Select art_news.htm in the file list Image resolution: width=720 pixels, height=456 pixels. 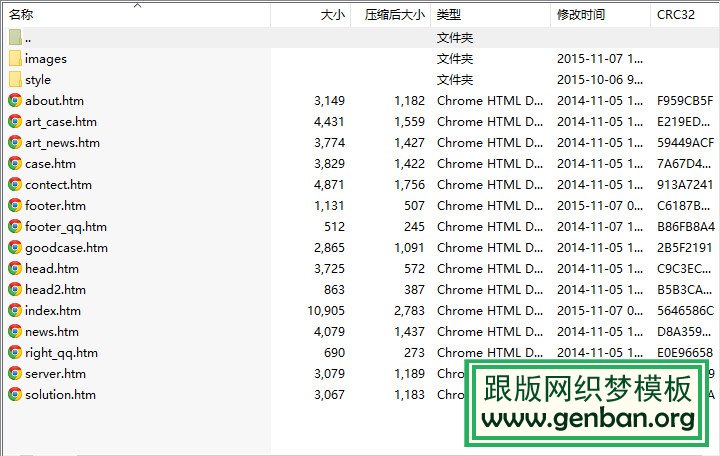62,142
